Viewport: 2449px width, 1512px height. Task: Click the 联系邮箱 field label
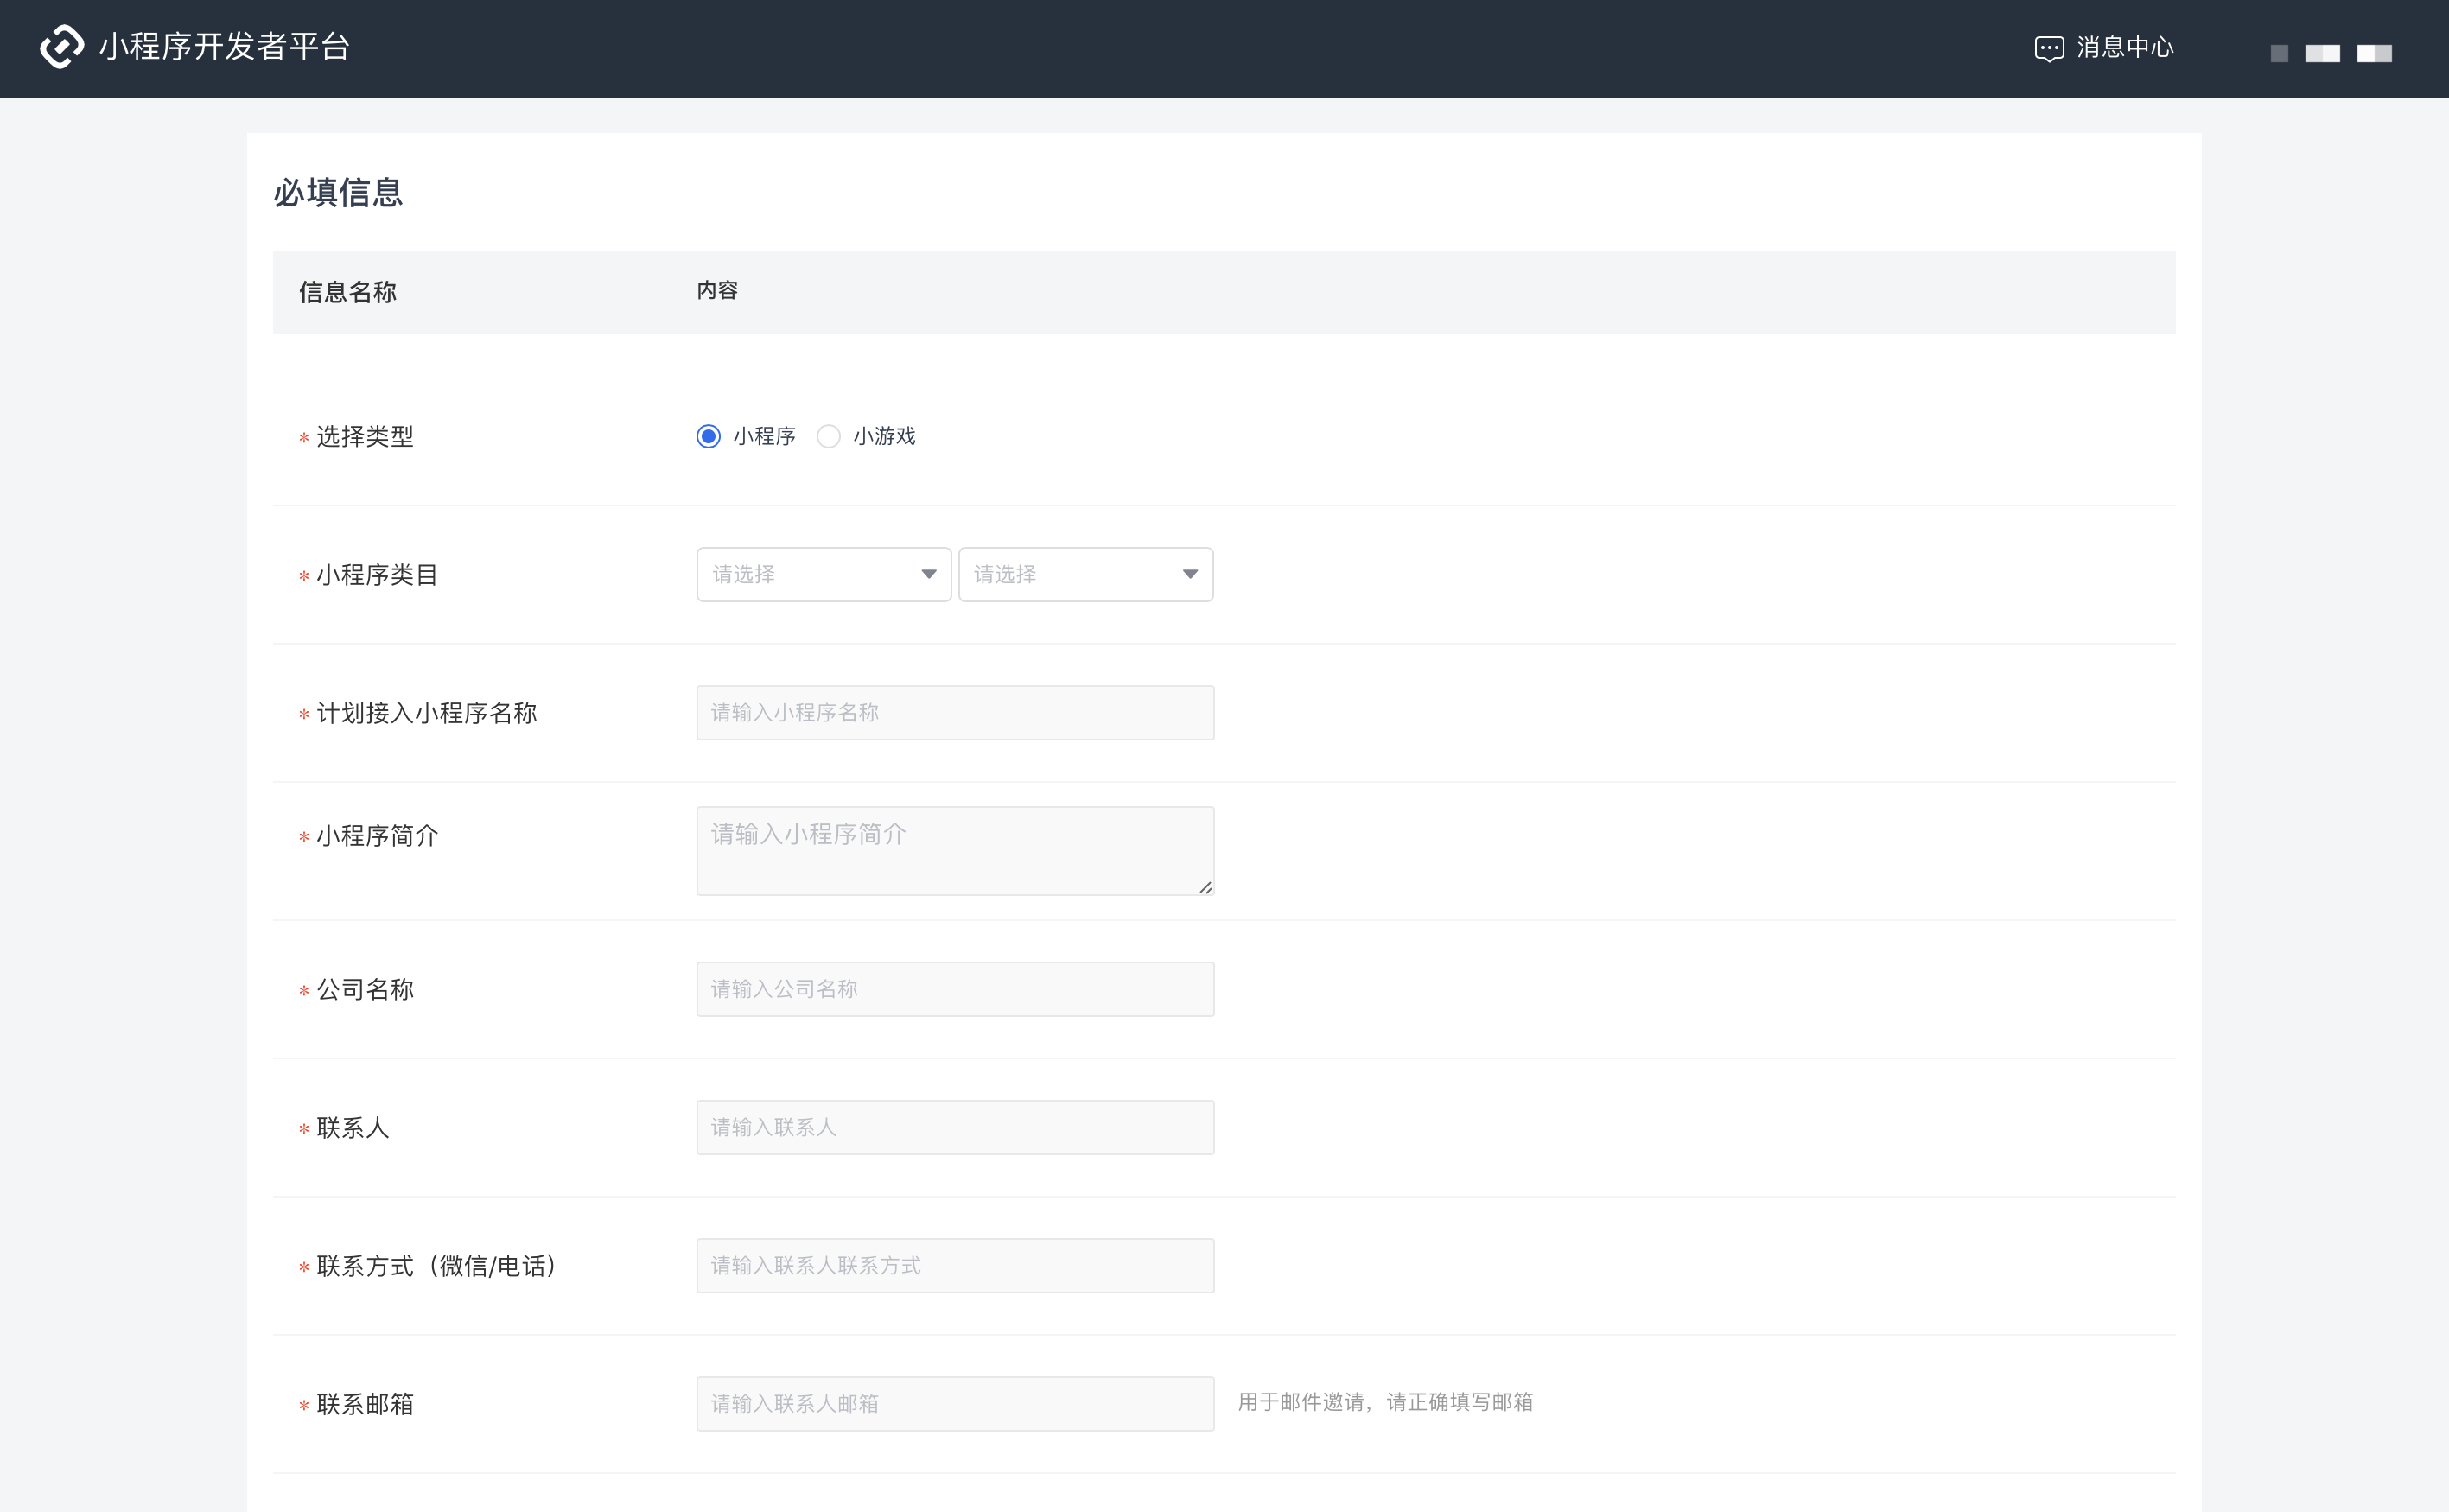365,1404
